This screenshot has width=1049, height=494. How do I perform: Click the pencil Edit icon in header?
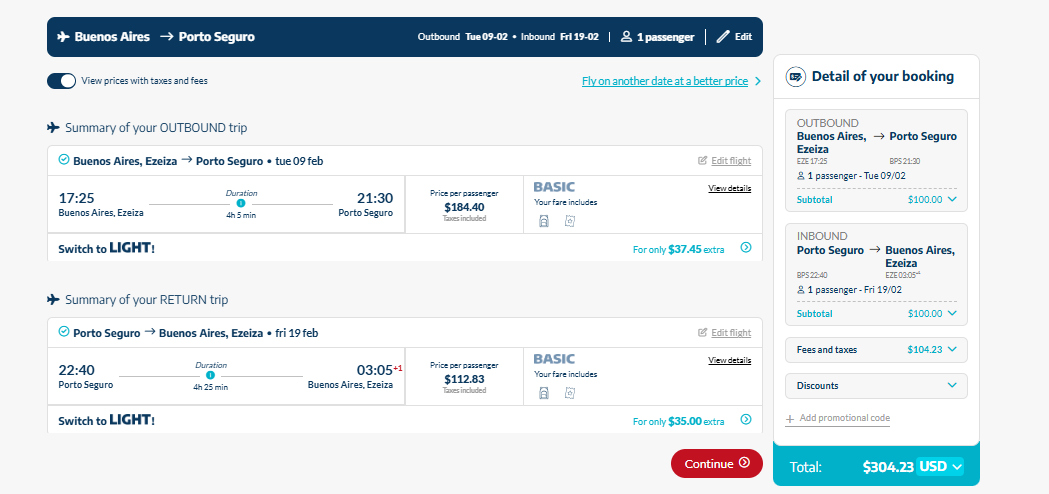point(723,37)
